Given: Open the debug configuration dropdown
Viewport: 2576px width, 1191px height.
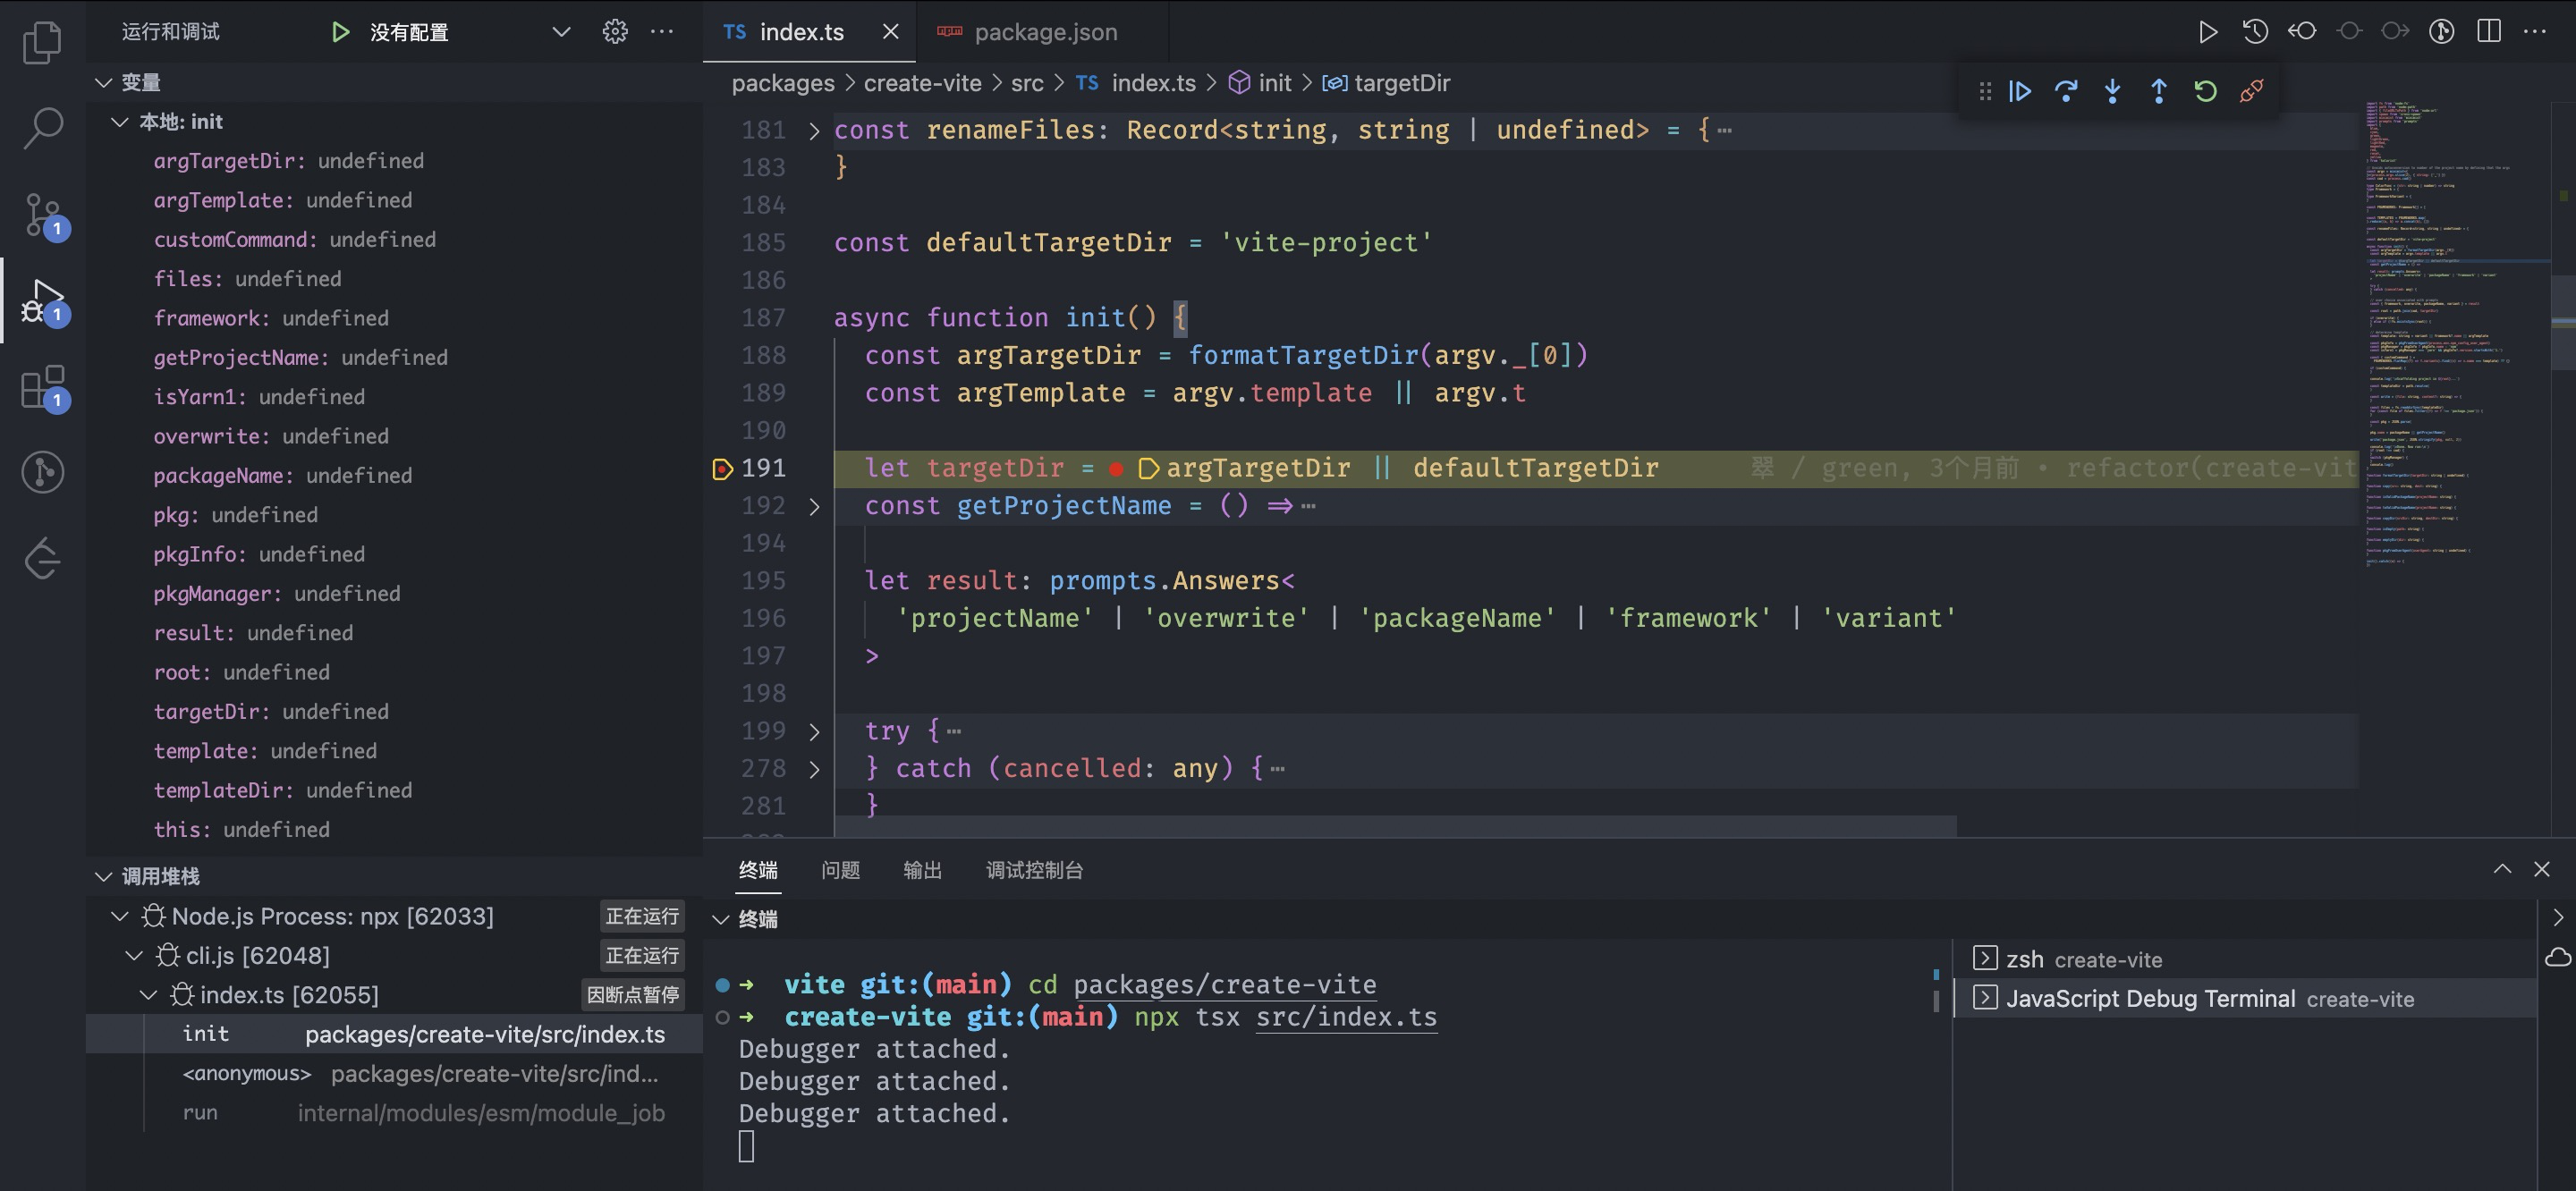Looking at the screenshot, I should 561,32.
